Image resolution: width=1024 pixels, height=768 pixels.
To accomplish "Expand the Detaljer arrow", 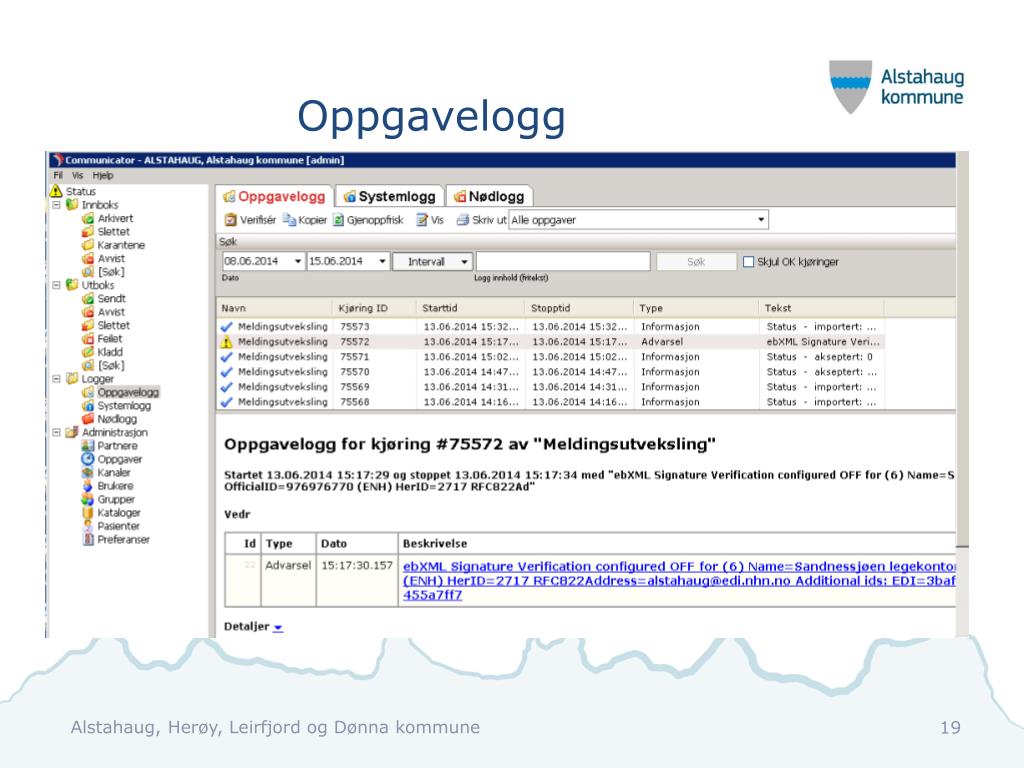I will pyautogui.click(x=278, y=627).
